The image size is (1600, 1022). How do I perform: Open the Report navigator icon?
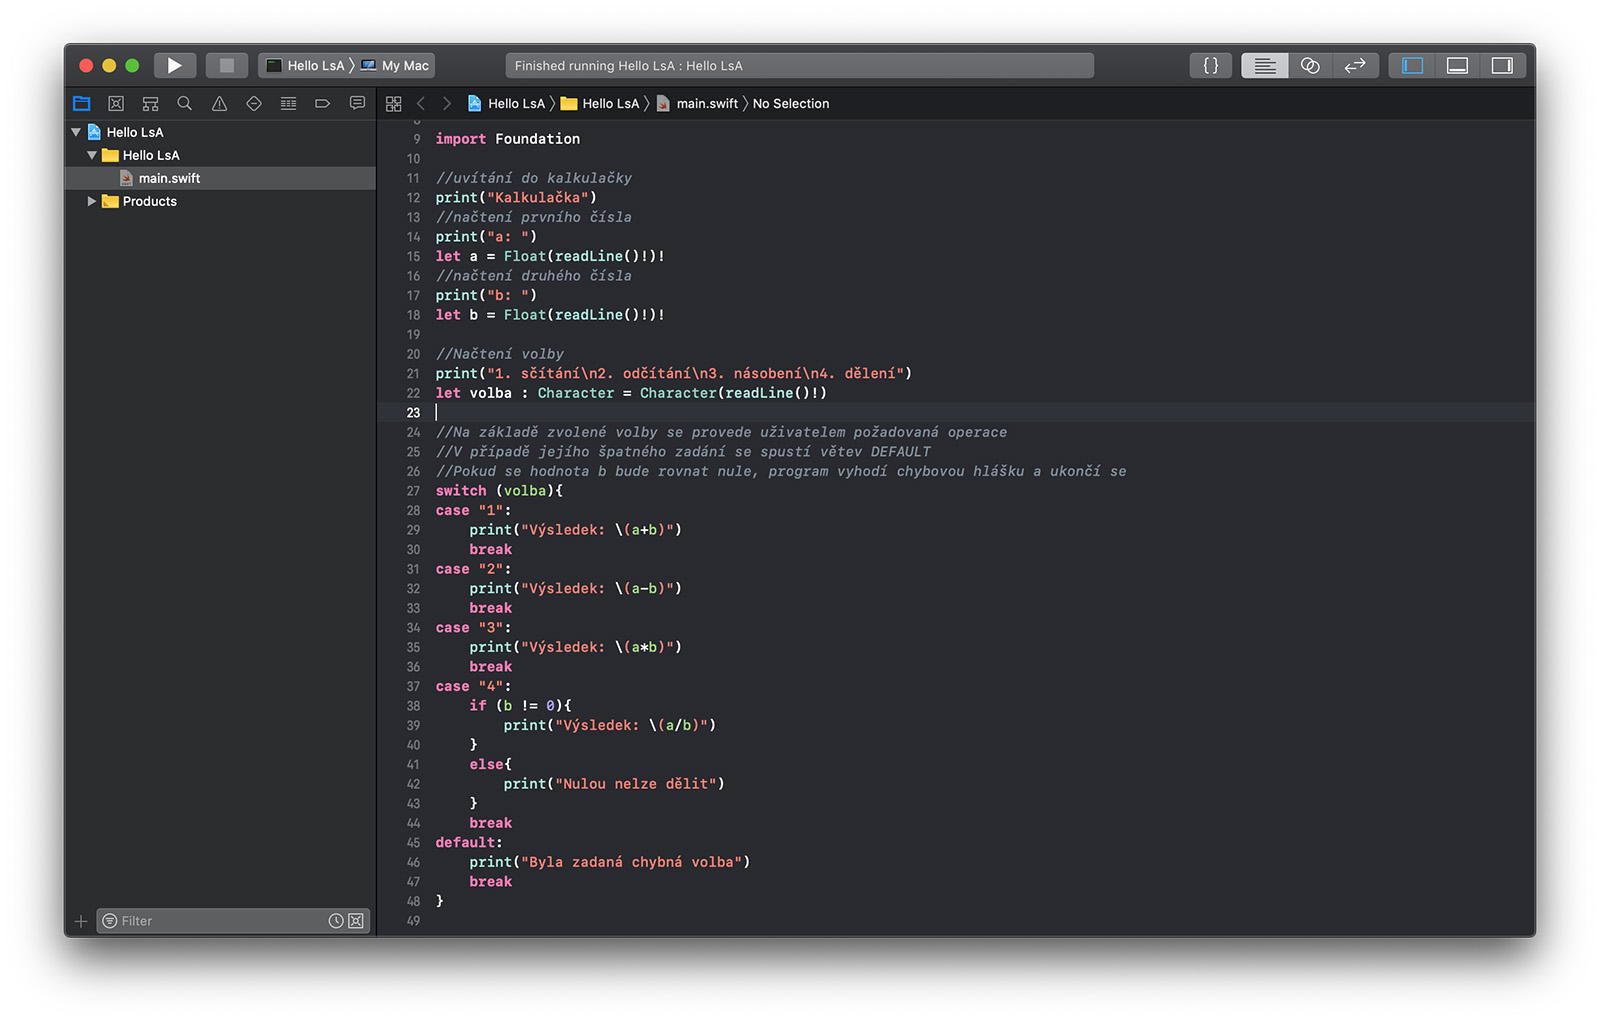(x=357, y=103)
